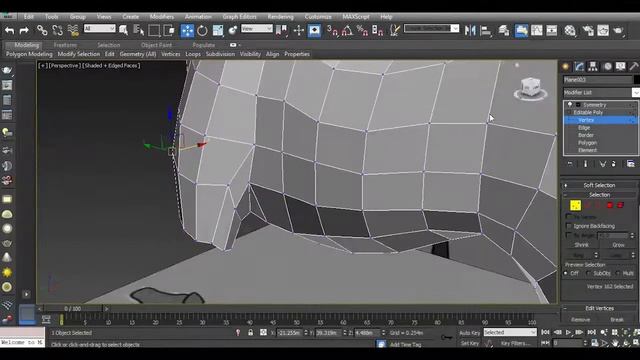Activate the Select and Link tool
Screen dimensions: 640x360
[42, 30]
